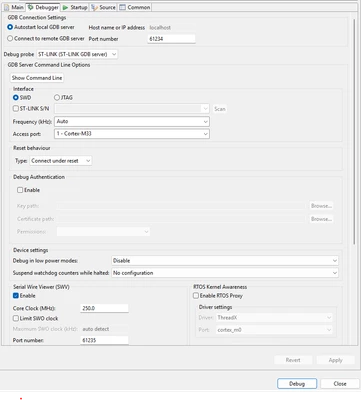This screenshot has height=400, width=361.
Task: Select the JTAG interface radio button
Action: click(x=57, y=98)
